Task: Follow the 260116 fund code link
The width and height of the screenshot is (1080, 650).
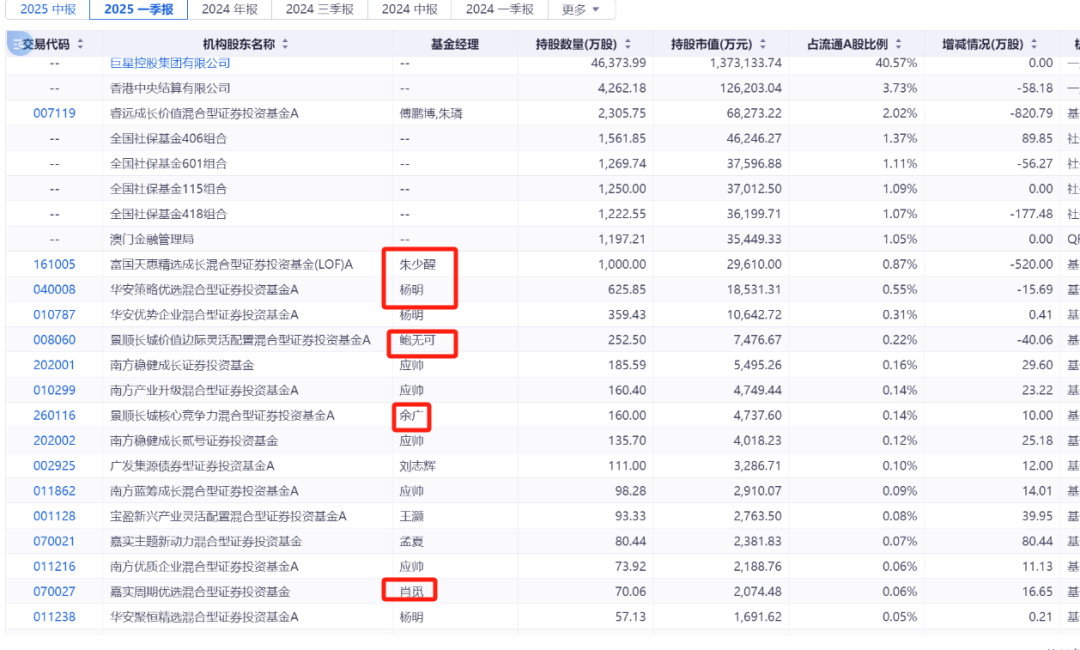Action: [54, 415]
